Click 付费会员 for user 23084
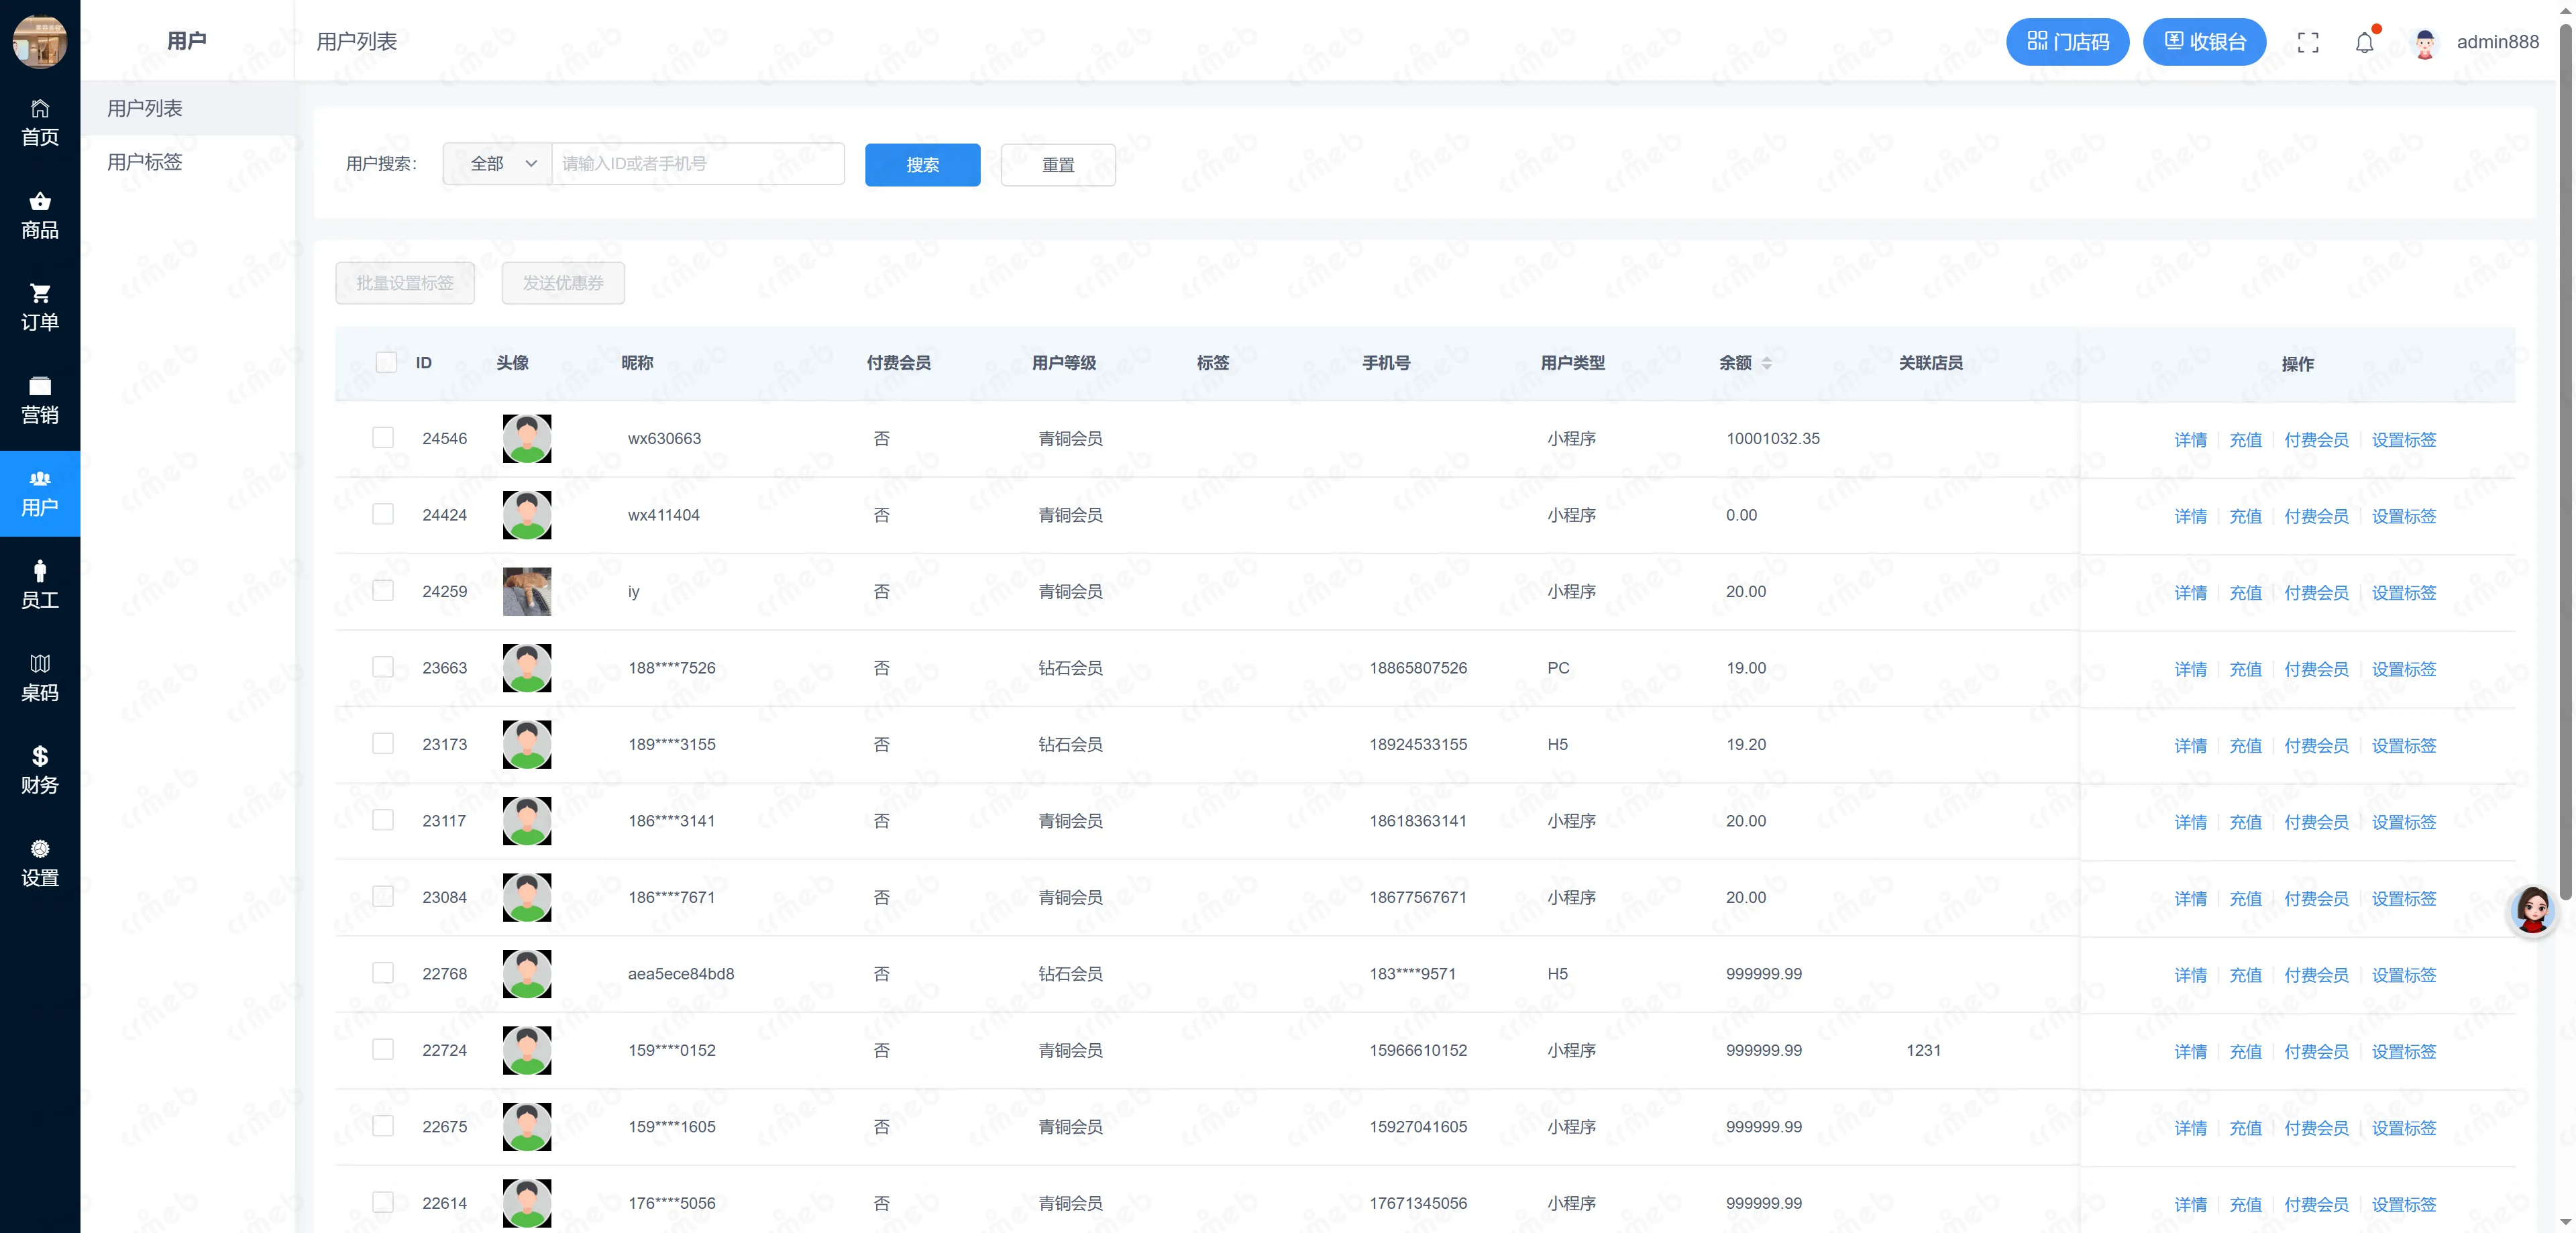The width and height of the screenshot is (2576, 1233). (2316, 899)
